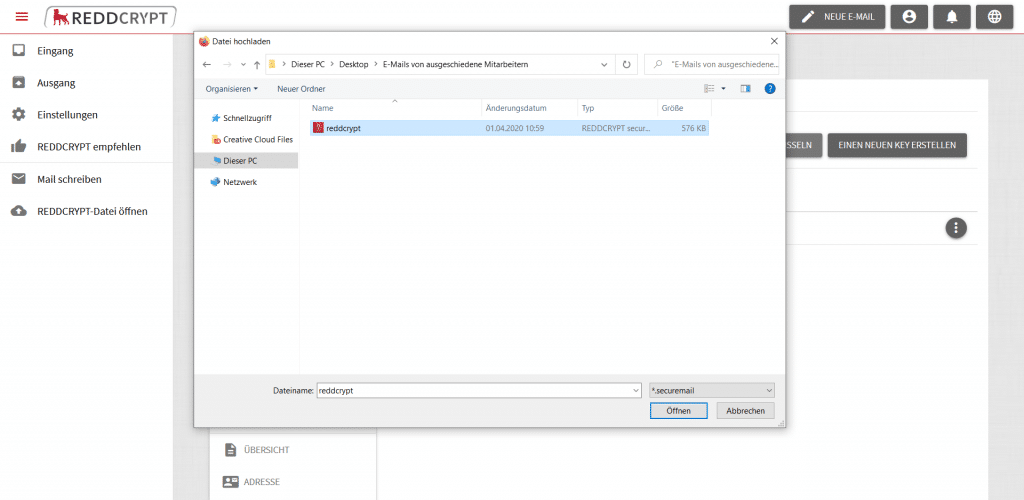Refresh the folder with reload icon

click(627, 64)
